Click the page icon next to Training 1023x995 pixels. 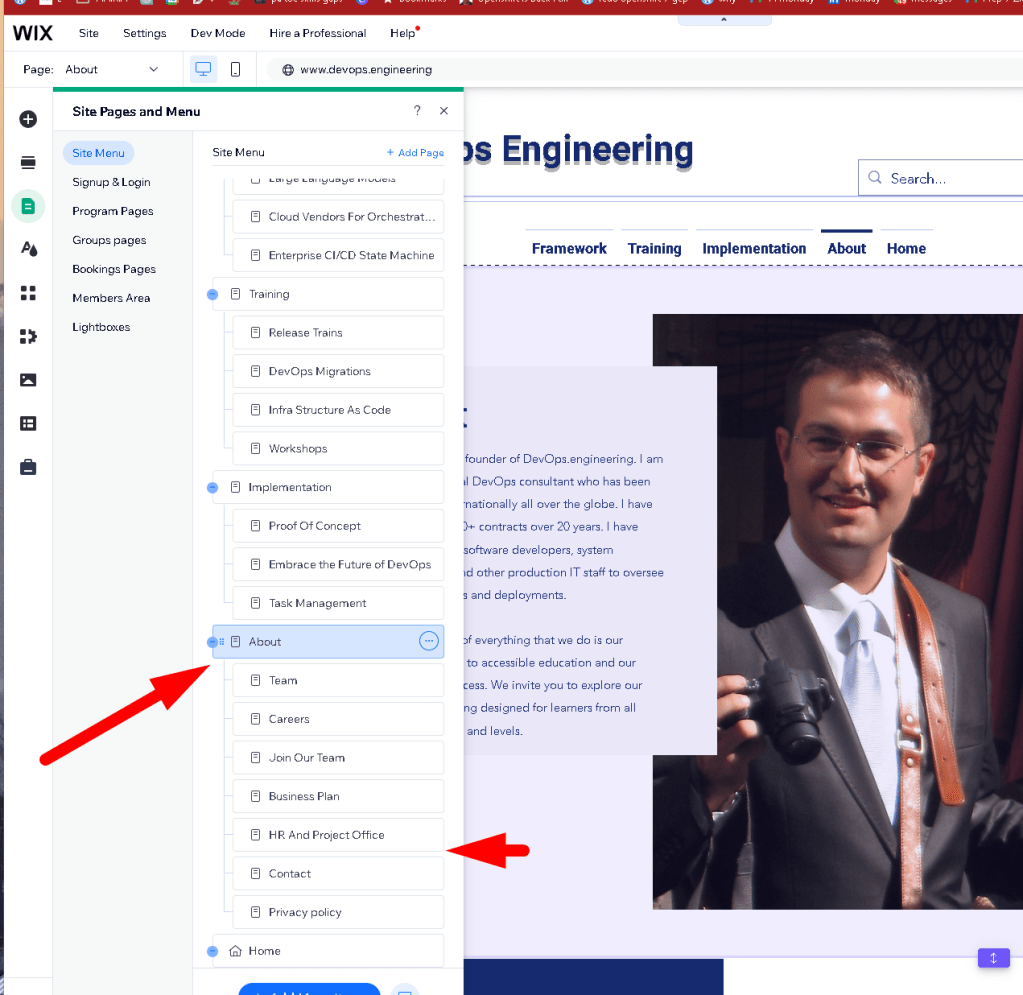click(x=236, y=294)
